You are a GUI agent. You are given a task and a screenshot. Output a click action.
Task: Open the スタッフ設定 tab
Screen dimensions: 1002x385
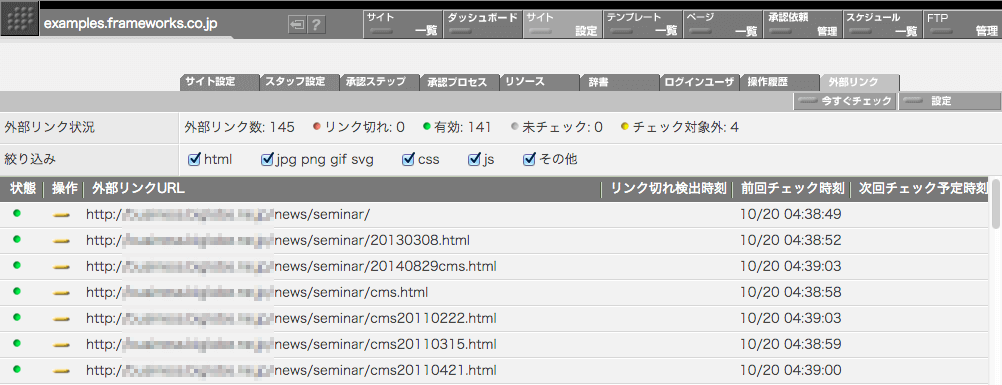tap(299, 82)
